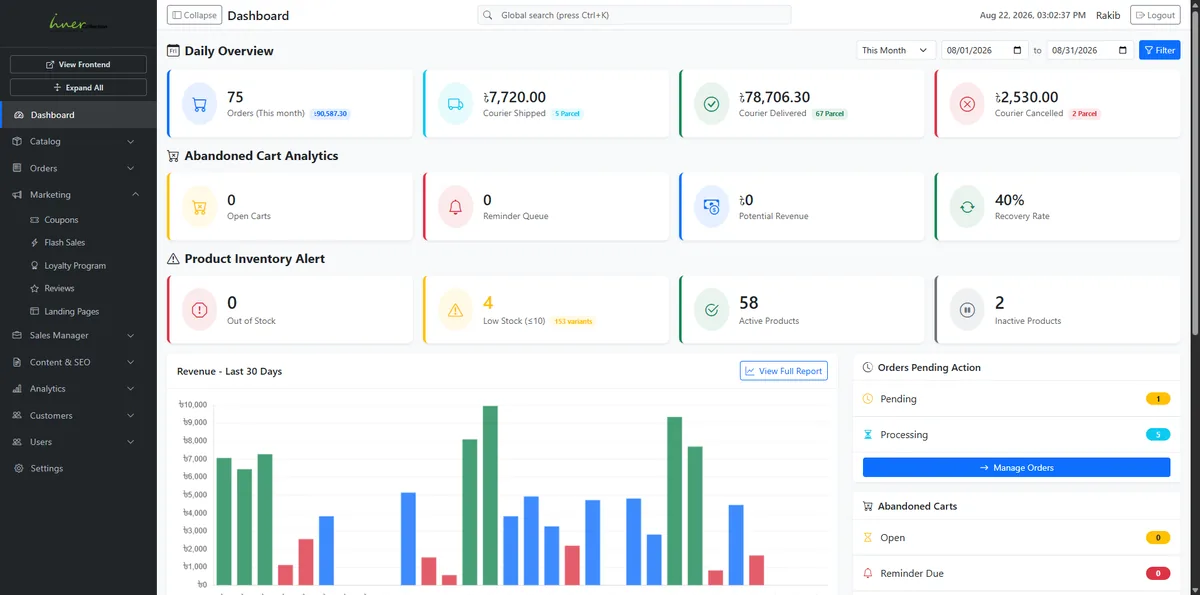The width and height of the screenshot is (1200, 595).
Task: Expand the Catalog sidebar menu
Action: [78, 142]
